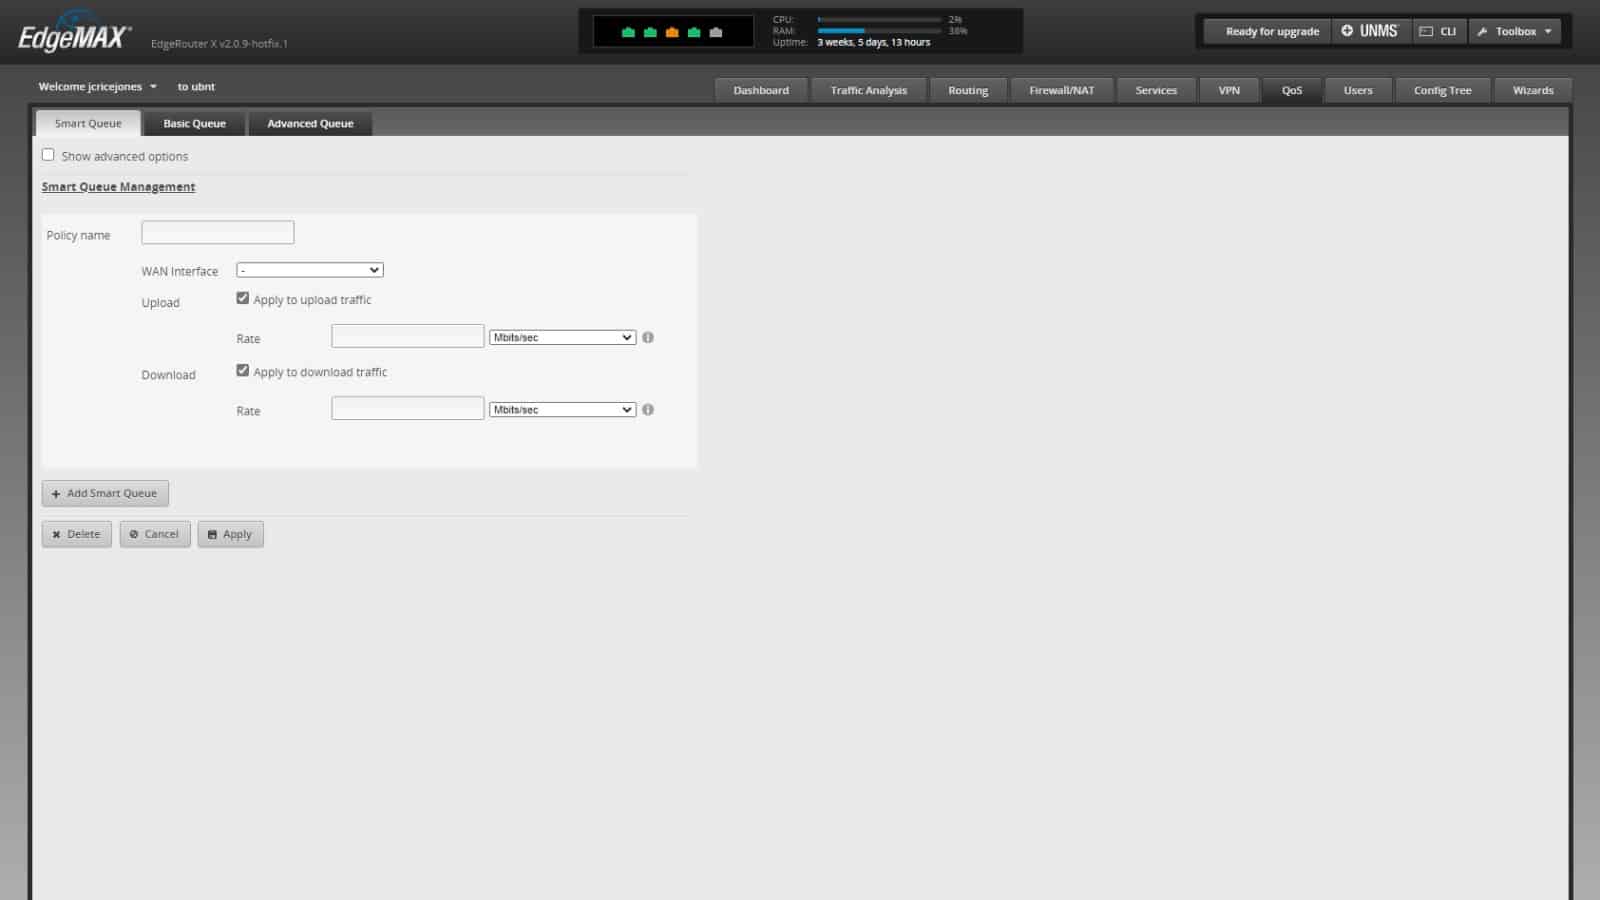Open the Services tab
This screenshot has height=900, width=1600.
[1156, 90]
